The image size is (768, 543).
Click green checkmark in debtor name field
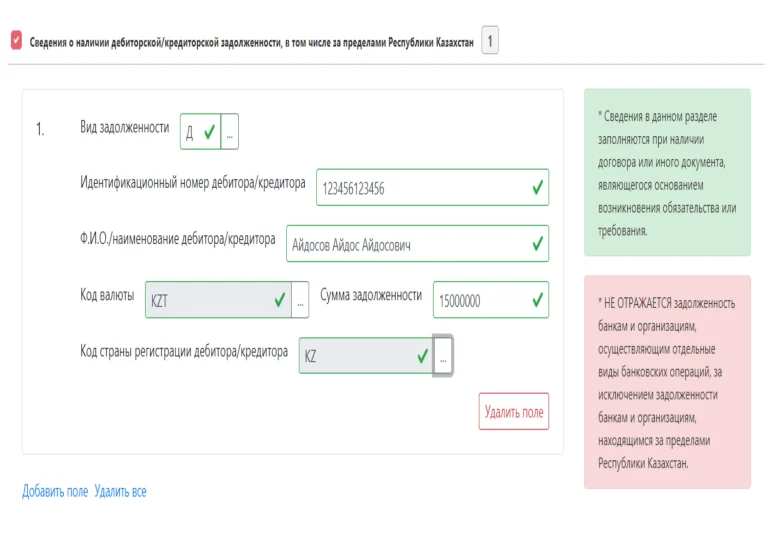(537, 243)
